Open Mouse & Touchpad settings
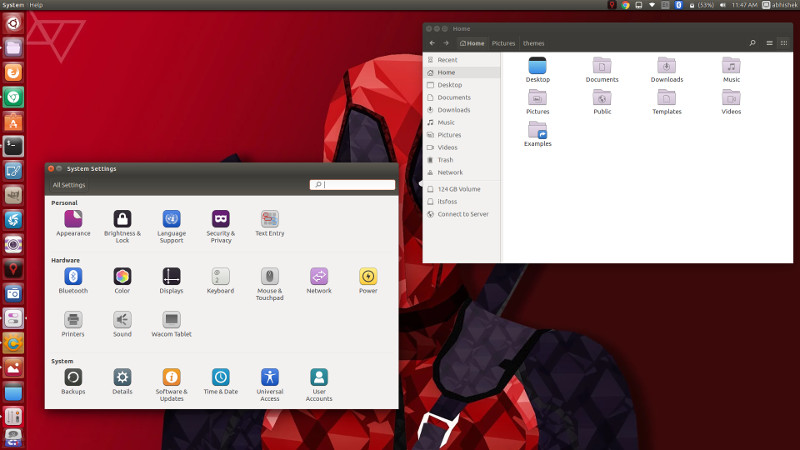The height and width of the screenshot is (450, 800). [x=269, y=284]
